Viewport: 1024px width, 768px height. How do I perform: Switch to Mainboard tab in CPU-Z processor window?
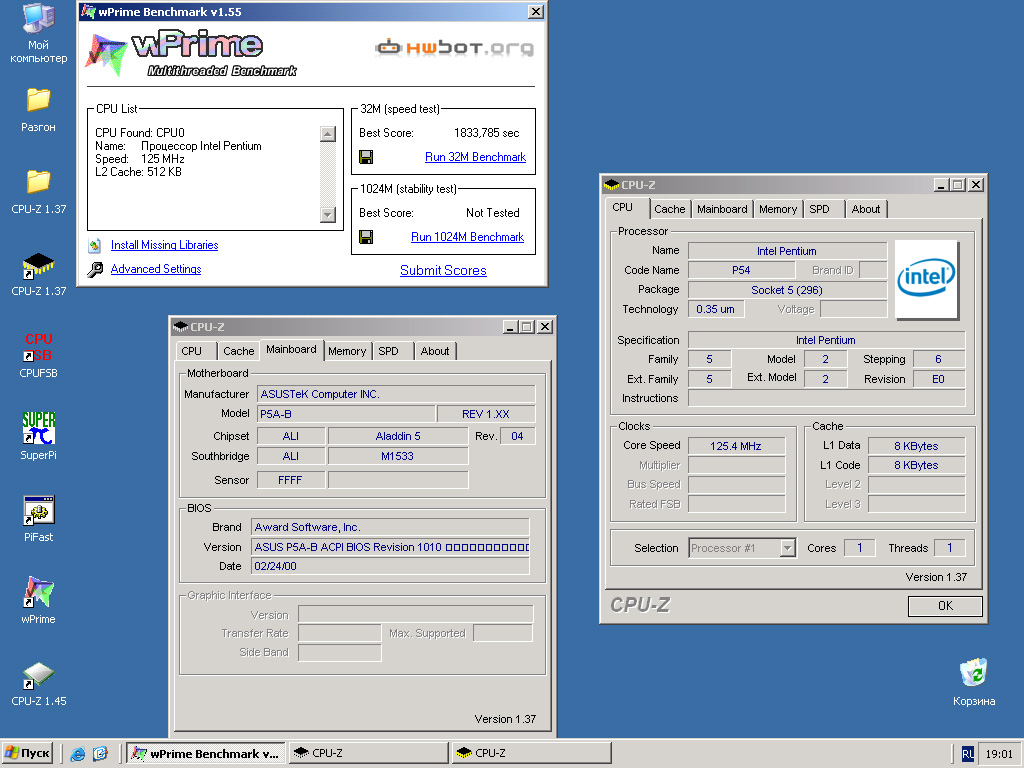(x=722, y=209)
